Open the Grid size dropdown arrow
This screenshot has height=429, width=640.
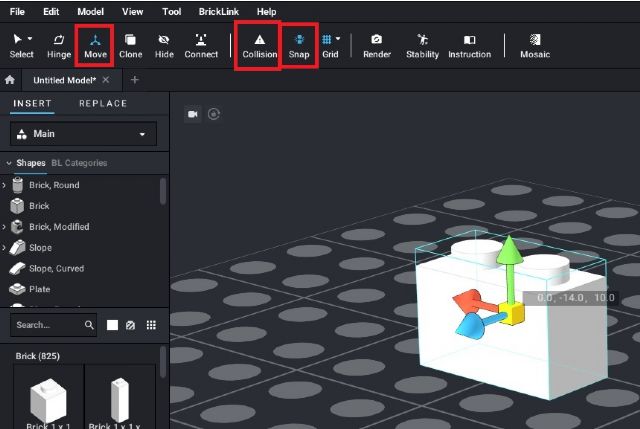[338, 39]
